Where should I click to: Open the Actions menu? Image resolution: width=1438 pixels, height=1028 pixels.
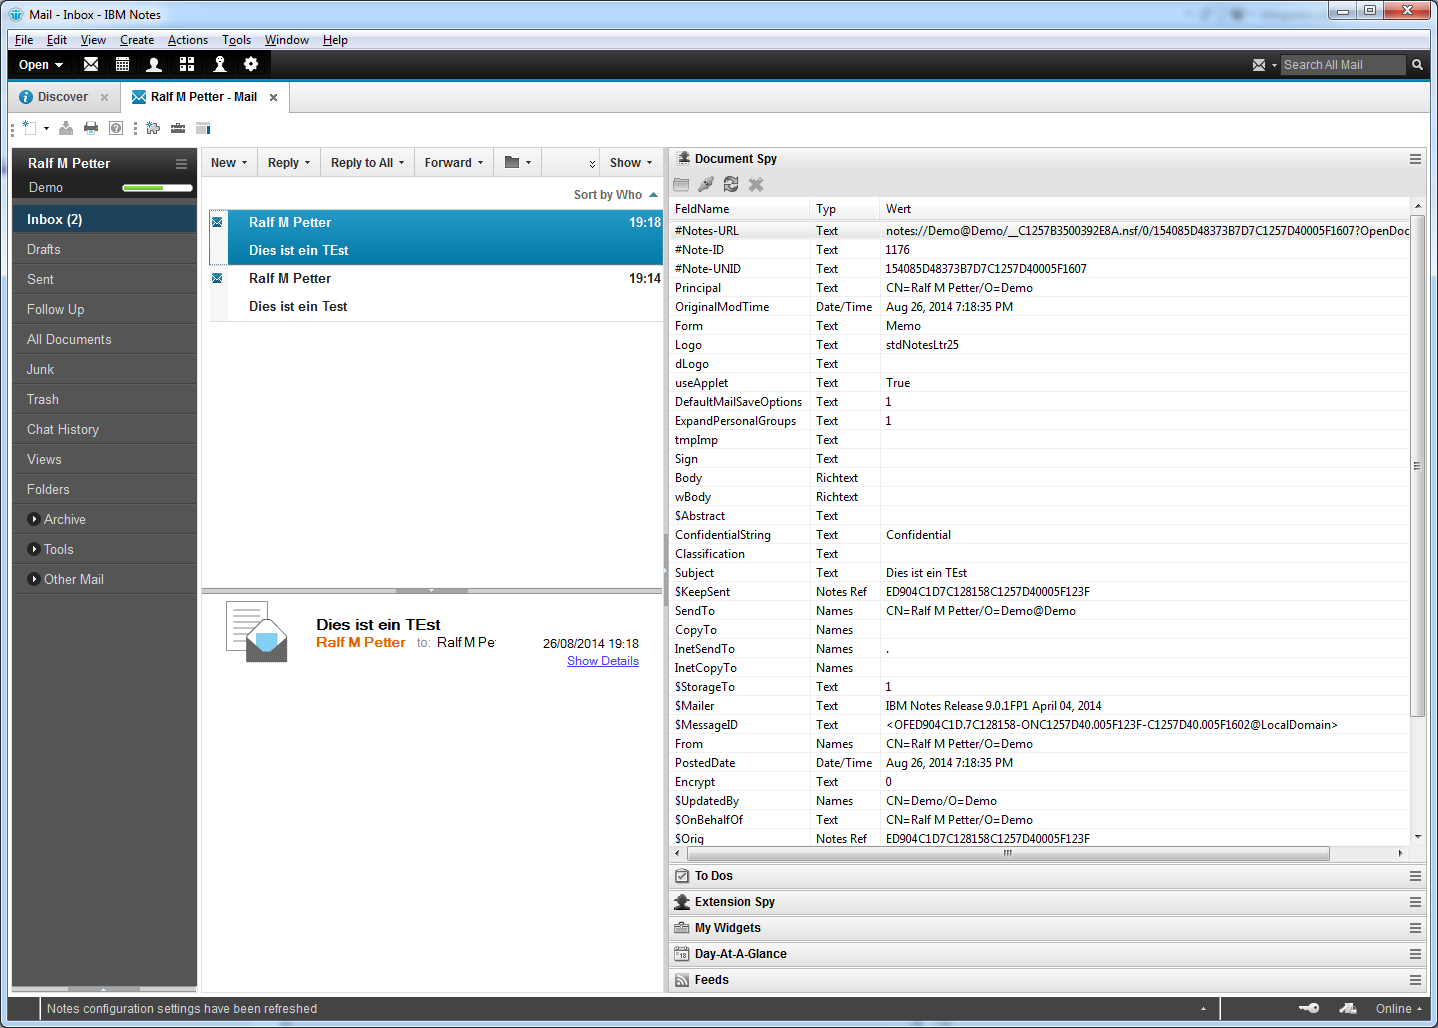pyautogui.click(x=187, y=40)
